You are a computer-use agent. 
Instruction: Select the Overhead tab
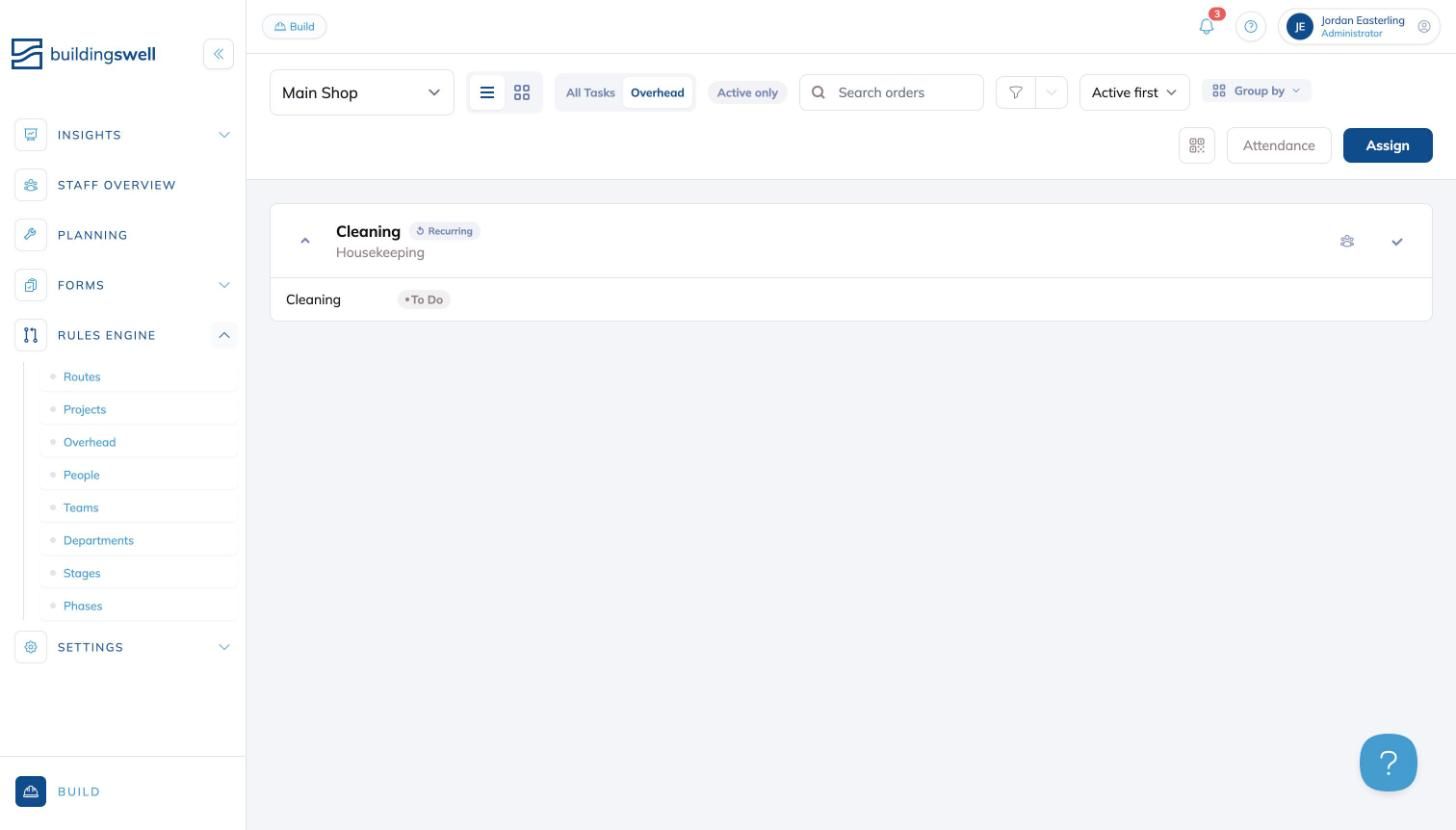tap(657, 93)
